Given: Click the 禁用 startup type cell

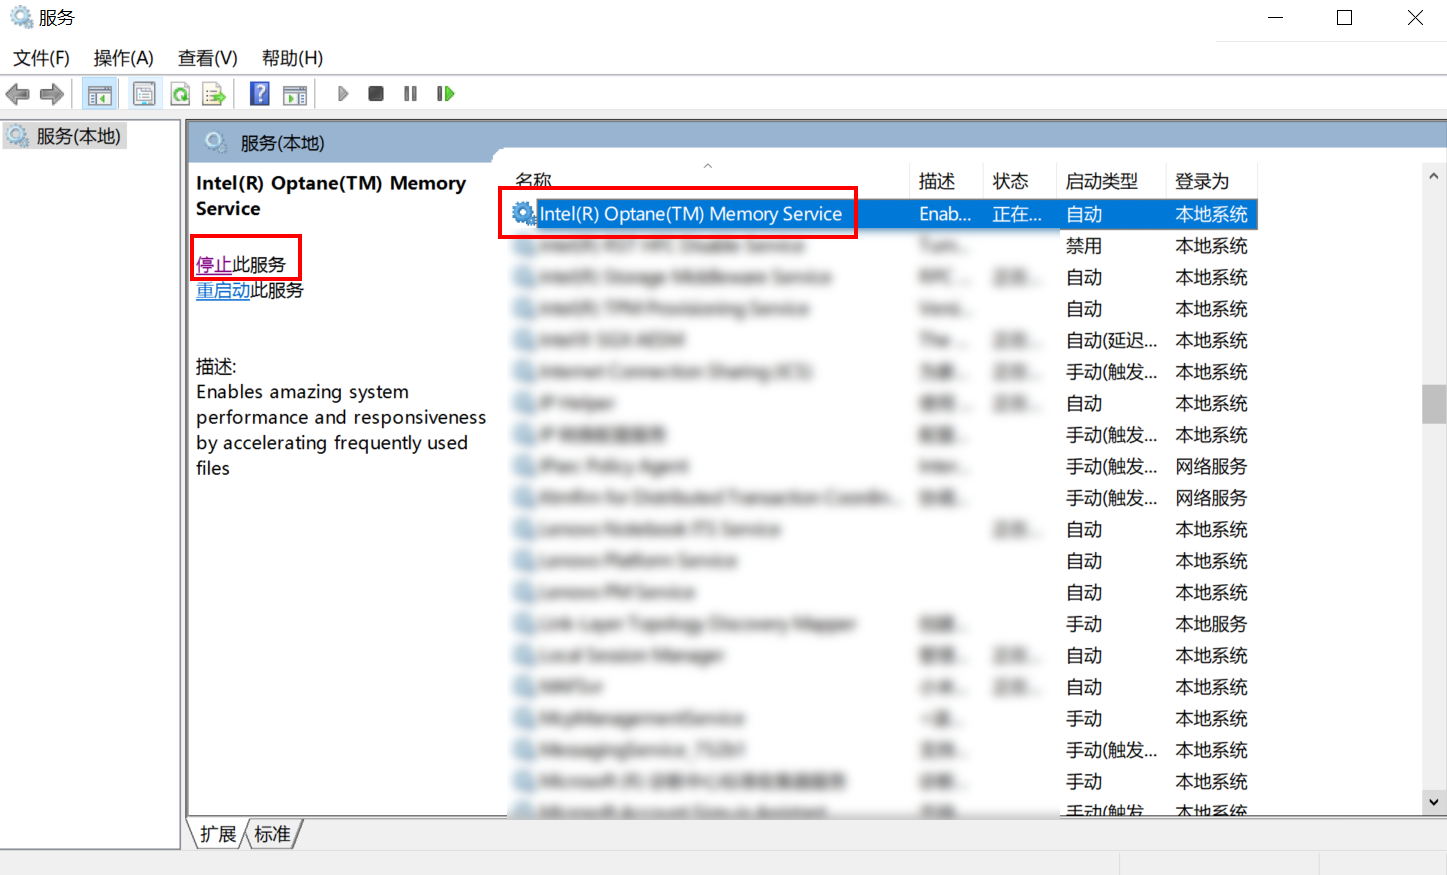Looking at the screenshot, I should pos(1084,246).
